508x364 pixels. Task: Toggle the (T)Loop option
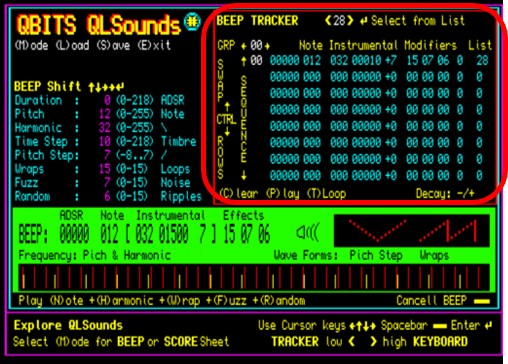click(x=326, y=194)
